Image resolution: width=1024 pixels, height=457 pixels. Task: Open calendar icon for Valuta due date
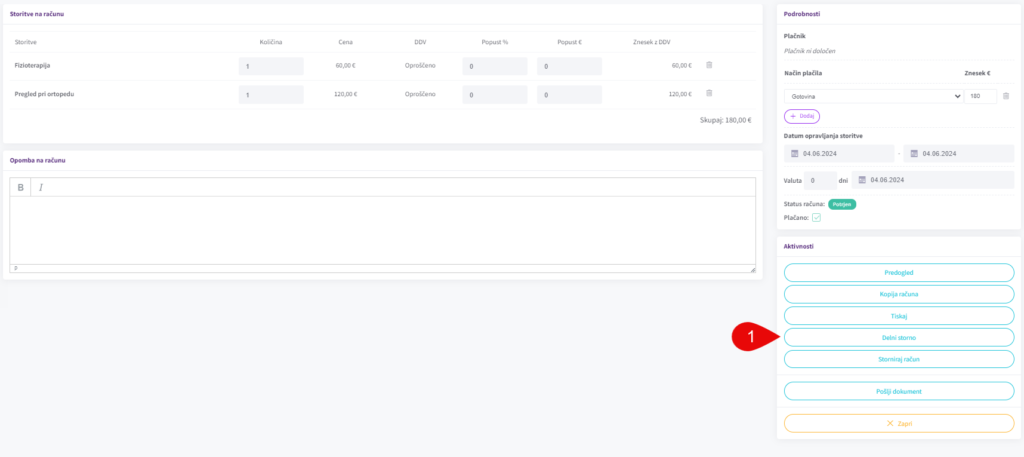[x=860, y=180]
